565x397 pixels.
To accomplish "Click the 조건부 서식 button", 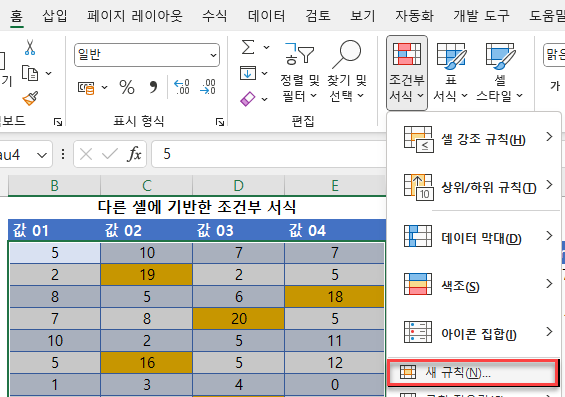I will click(x=407, y=73).
